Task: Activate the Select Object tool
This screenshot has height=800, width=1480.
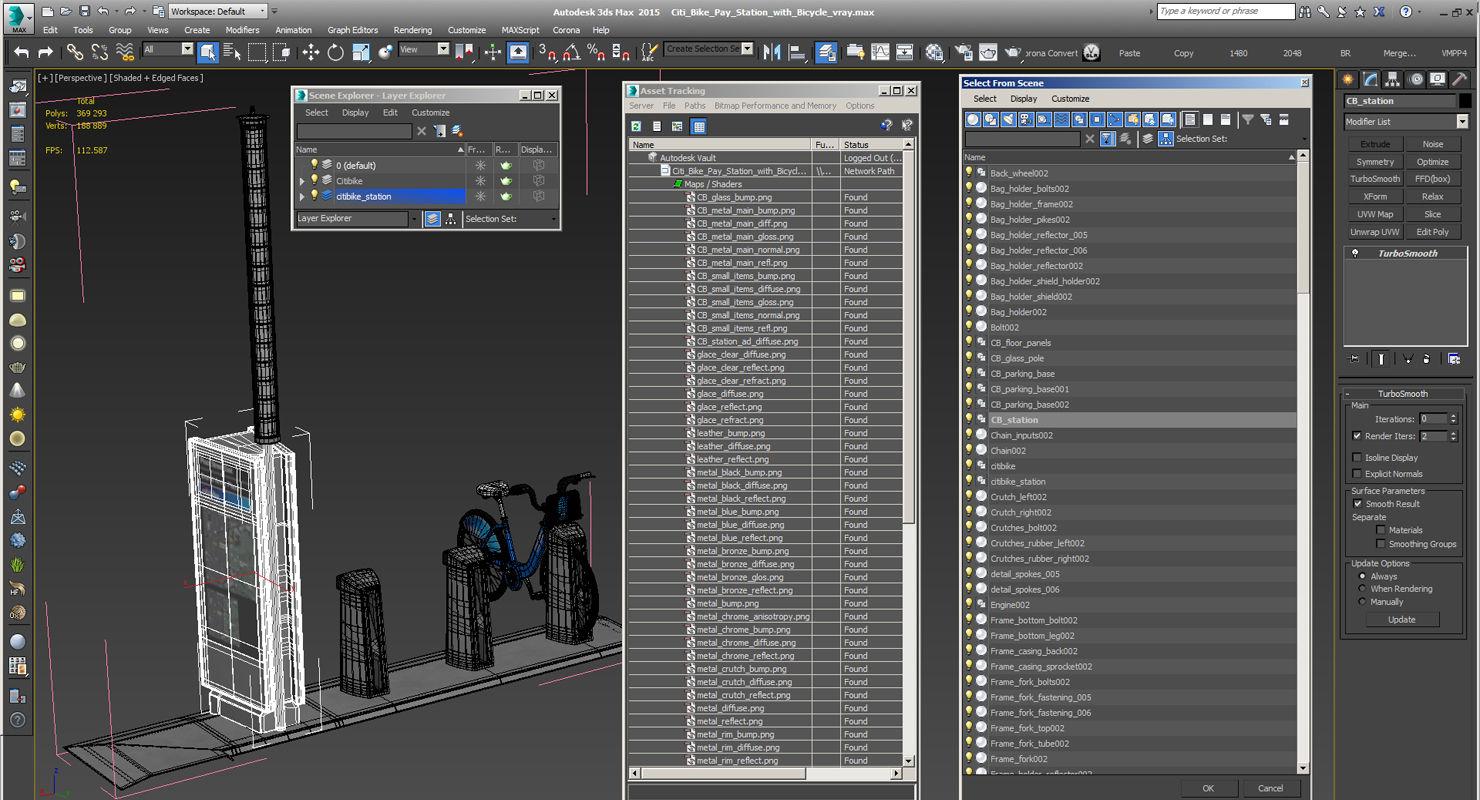Action: (208, 52)
